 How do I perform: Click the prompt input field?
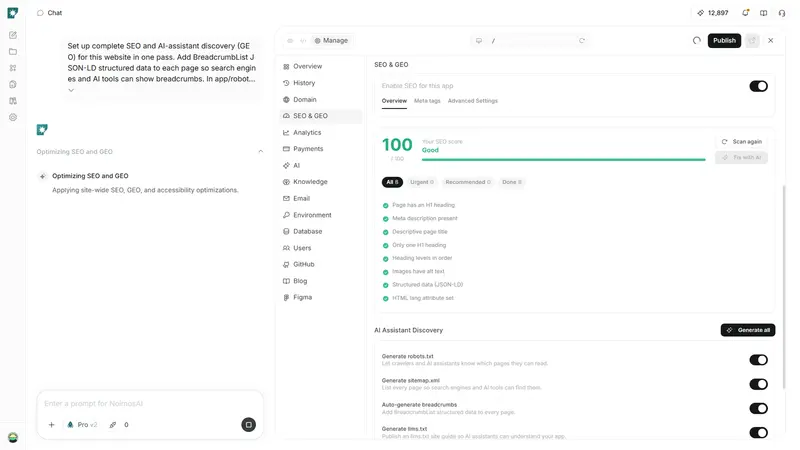click(150, 404)
